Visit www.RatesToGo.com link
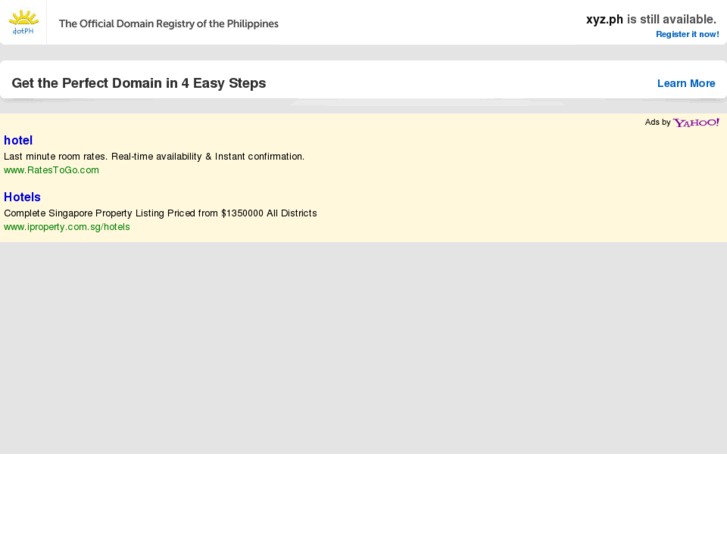The width and height of the screenshot is (727, 545). (x=51, y=170)
